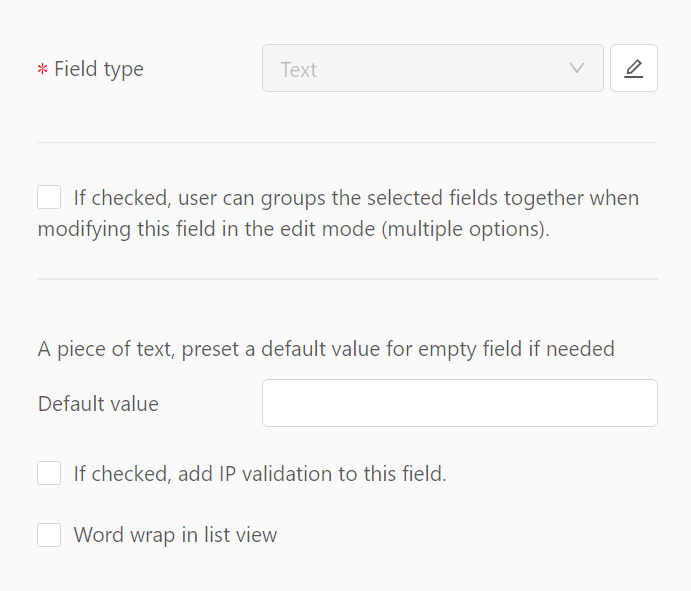Select the greyed 'Text' value in the combo box
This screenshot has width=691, height=591.
[x=299, y=70]
